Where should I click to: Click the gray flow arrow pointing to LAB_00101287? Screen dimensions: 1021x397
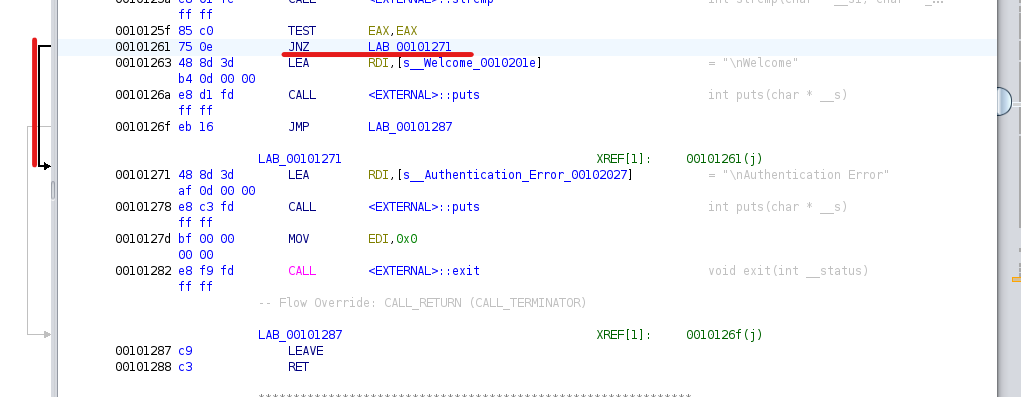click(46, 335)
